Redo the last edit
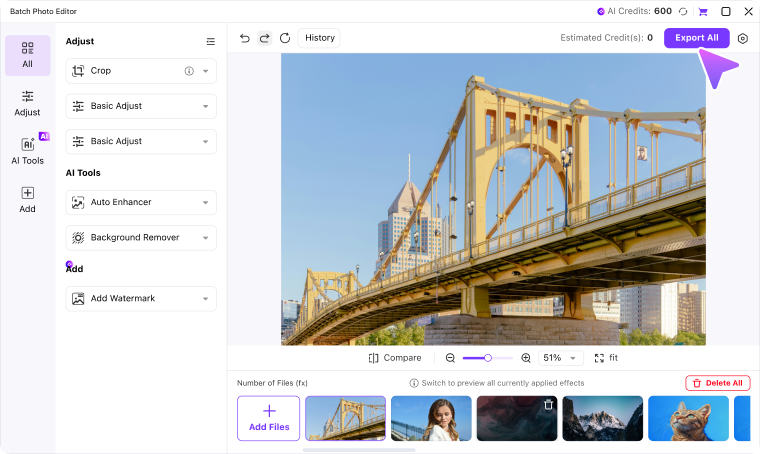Screen dimensions: 760x454 (265, 38)
